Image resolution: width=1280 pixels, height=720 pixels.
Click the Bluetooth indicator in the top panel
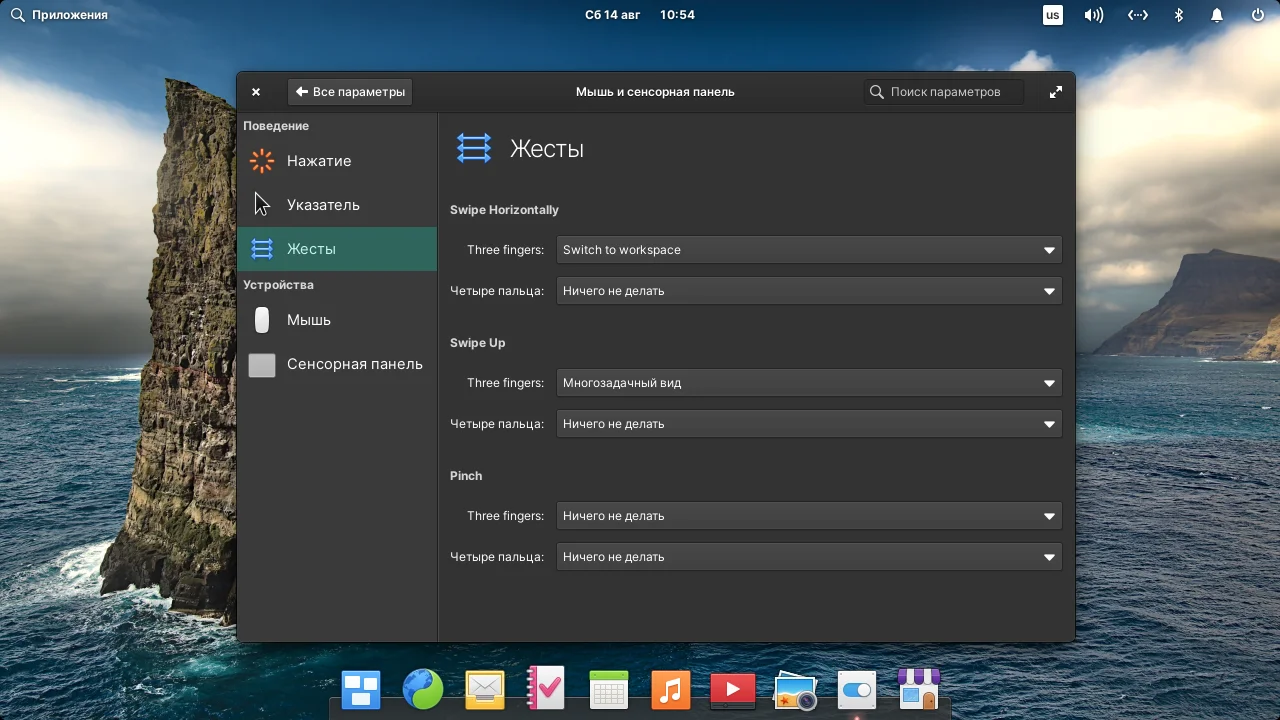1178,14
